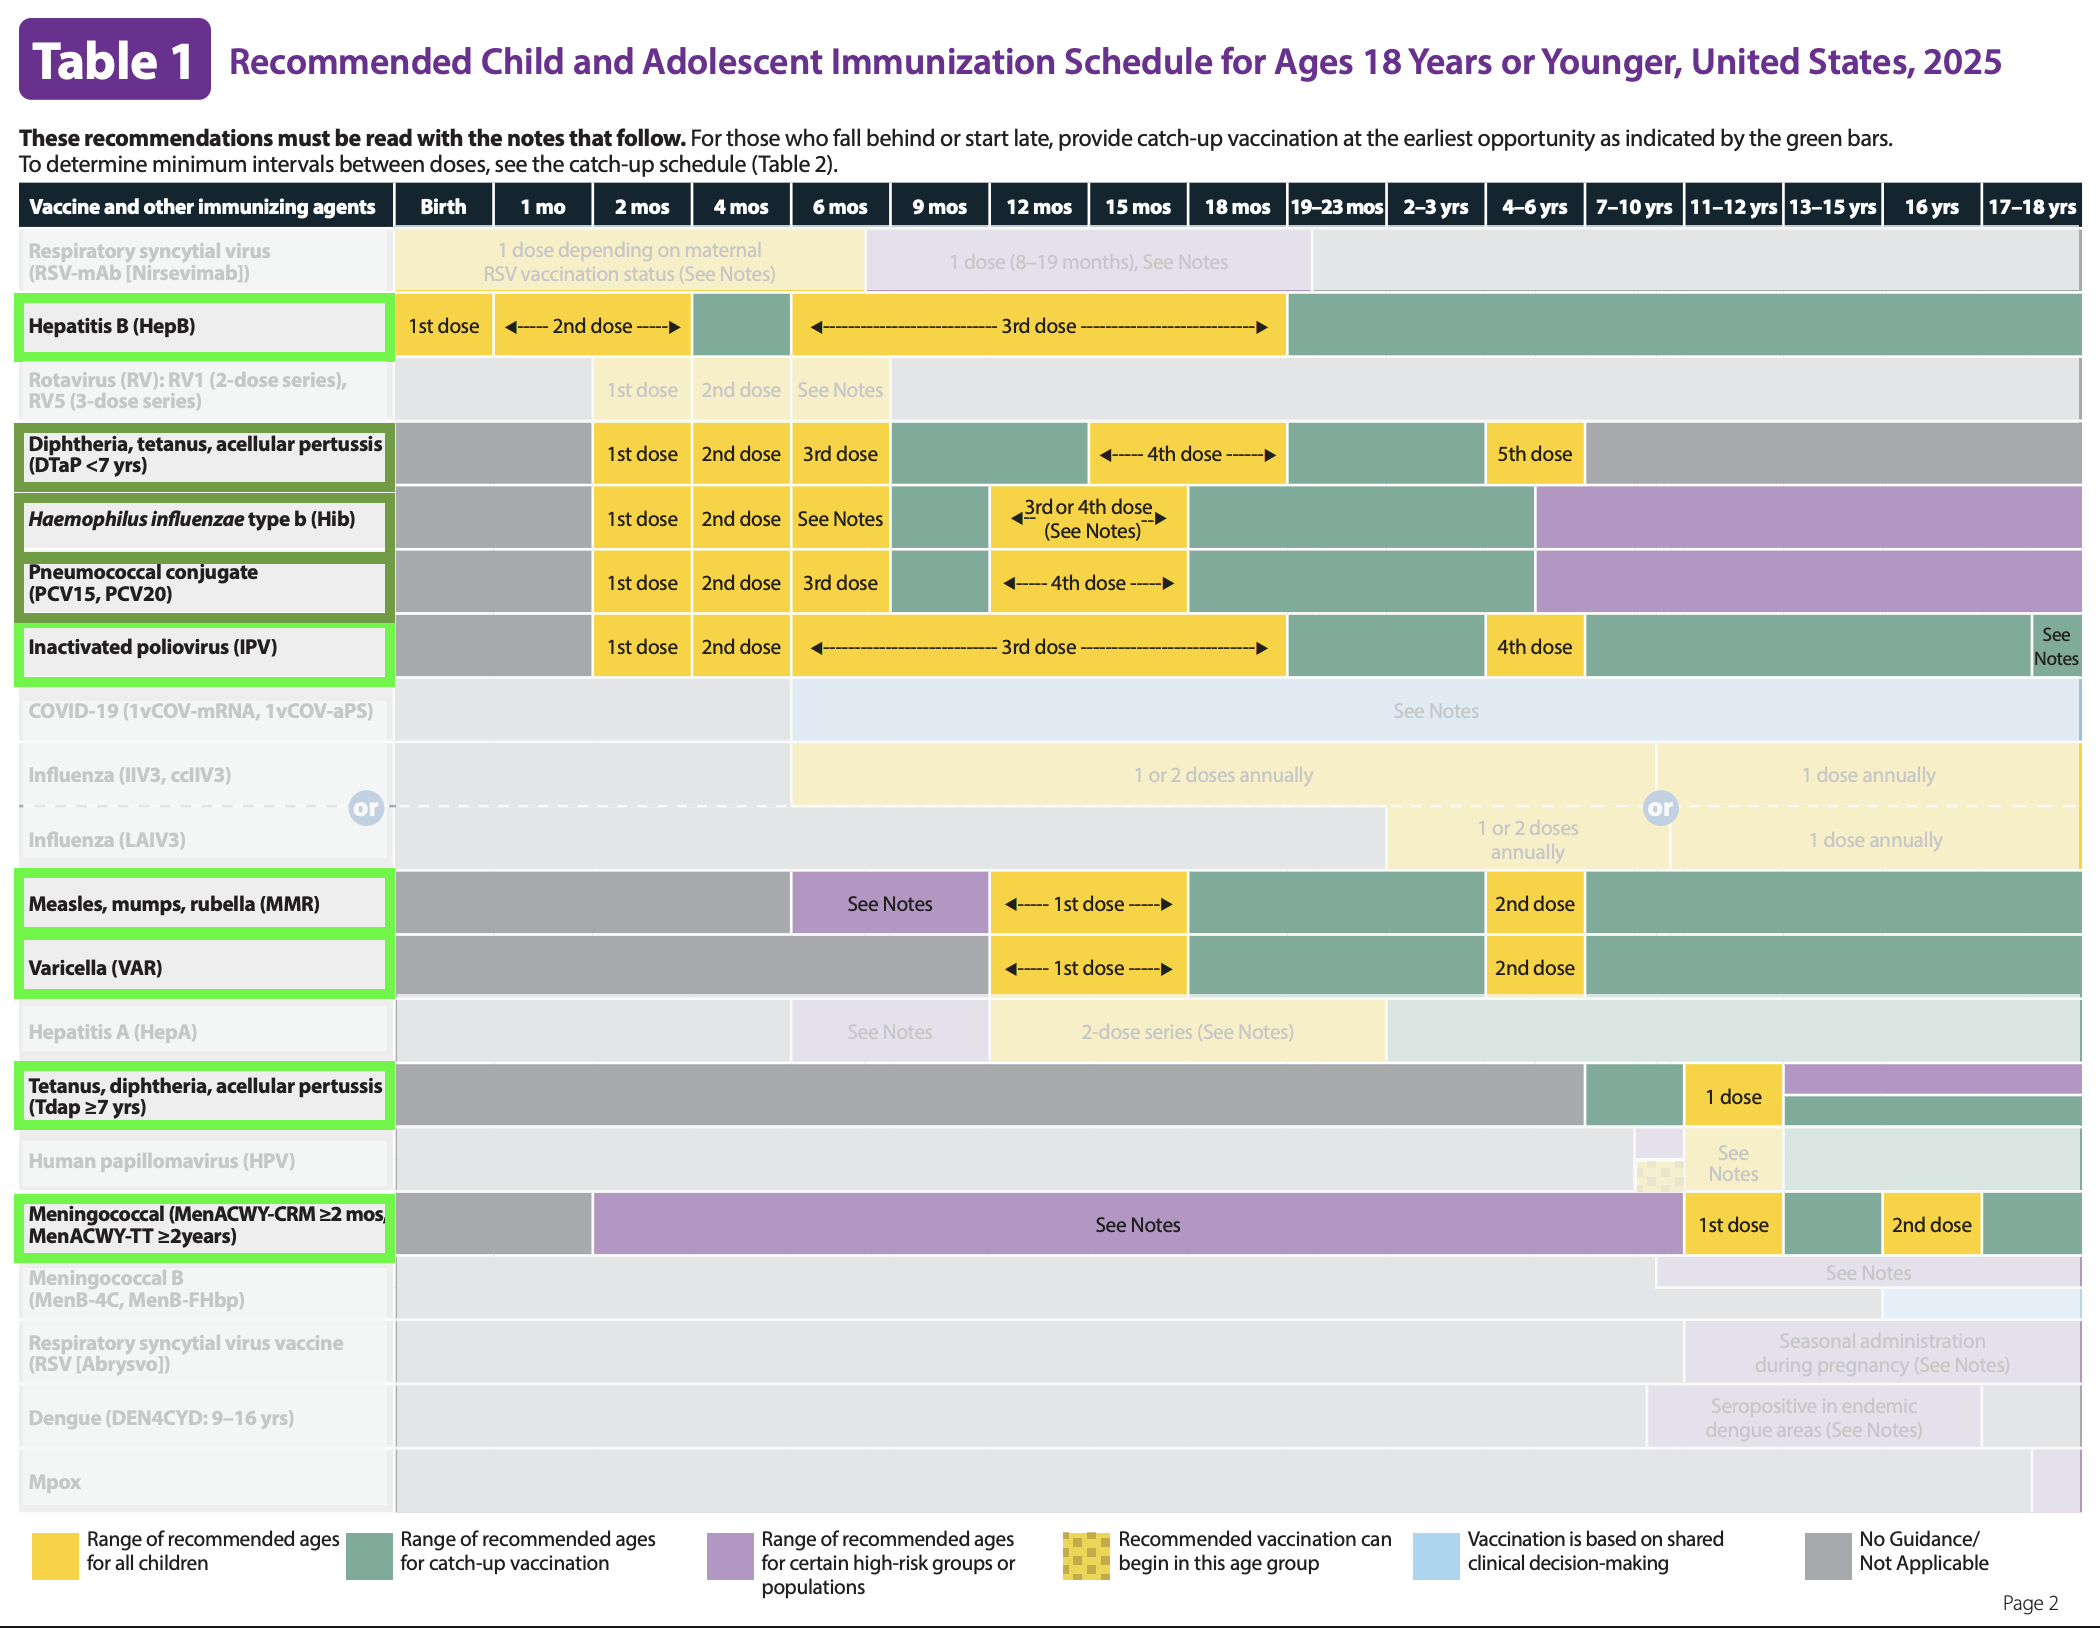Click the purple high-risk groups legend swatch
This screenshot has height=1628, width=2100.
tap(730, 1556)
